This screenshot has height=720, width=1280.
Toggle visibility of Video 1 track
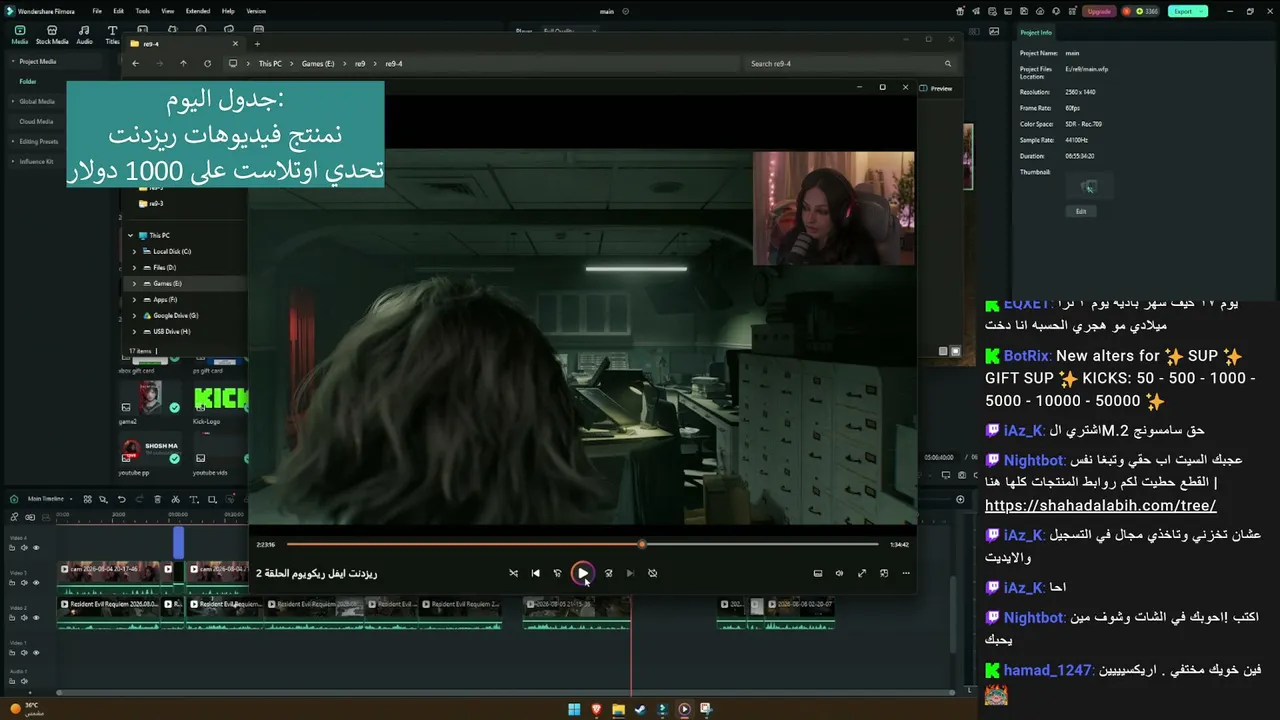pos(37,653)
